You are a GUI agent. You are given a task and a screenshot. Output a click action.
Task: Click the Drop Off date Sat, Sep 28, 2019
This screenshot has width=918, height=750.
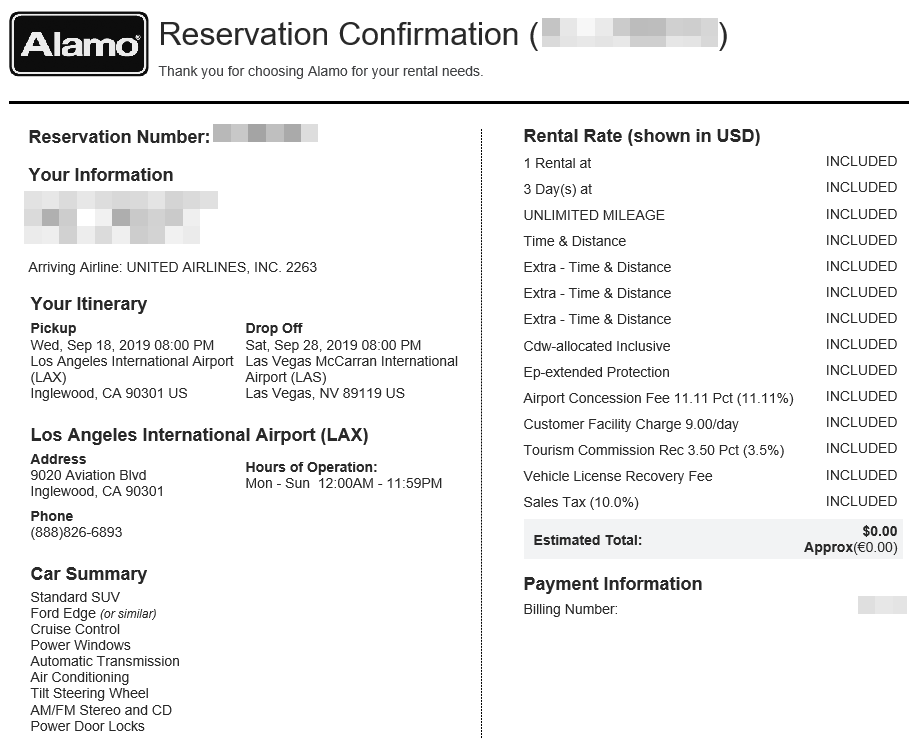pos(333,345)
